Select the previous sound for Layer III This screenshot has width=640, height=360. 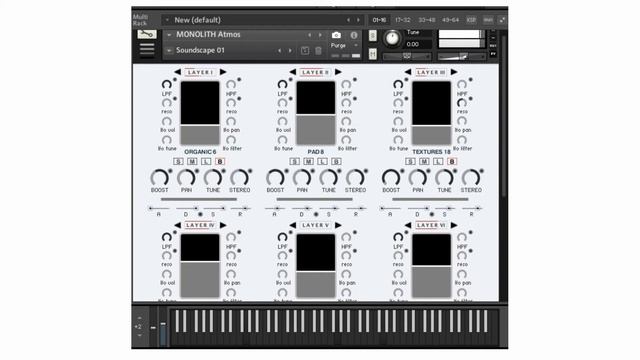[x=408, y=72]
